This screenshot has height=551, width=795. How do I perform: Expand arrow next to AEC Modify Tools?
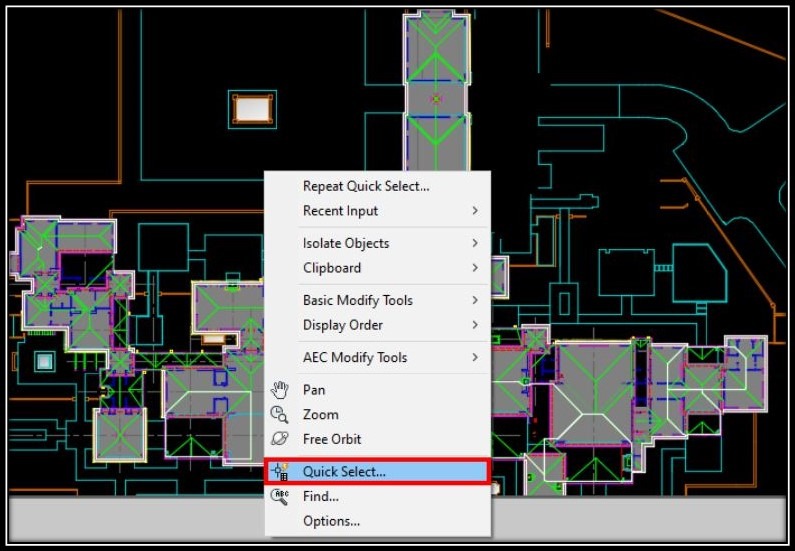click(x=475, y=357)
